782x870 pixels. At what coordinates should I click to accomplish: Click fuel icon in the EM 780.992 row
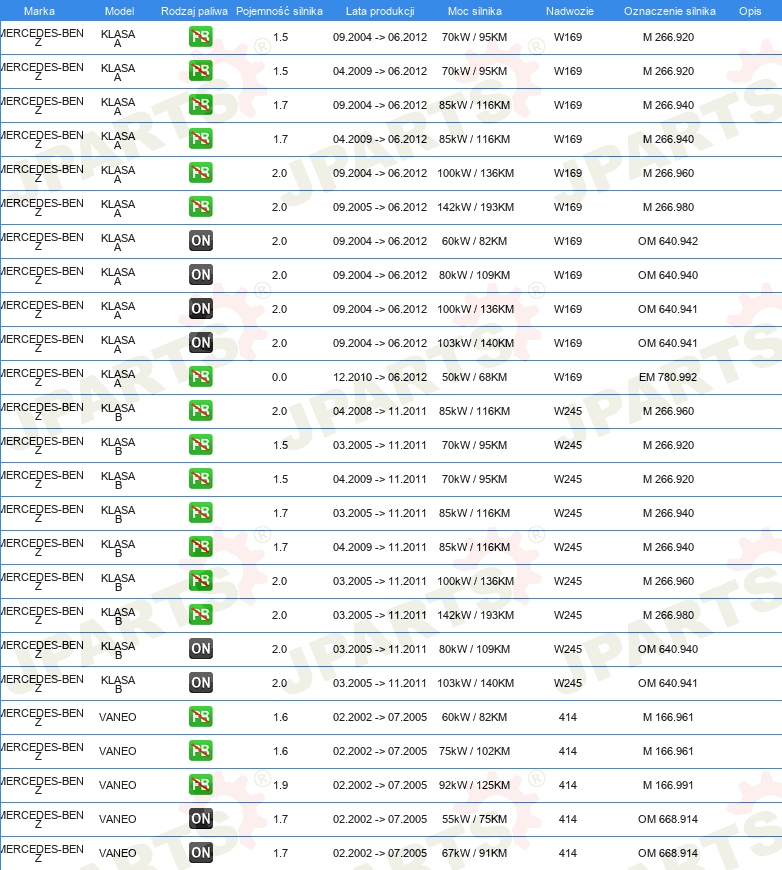pos(200,377)
